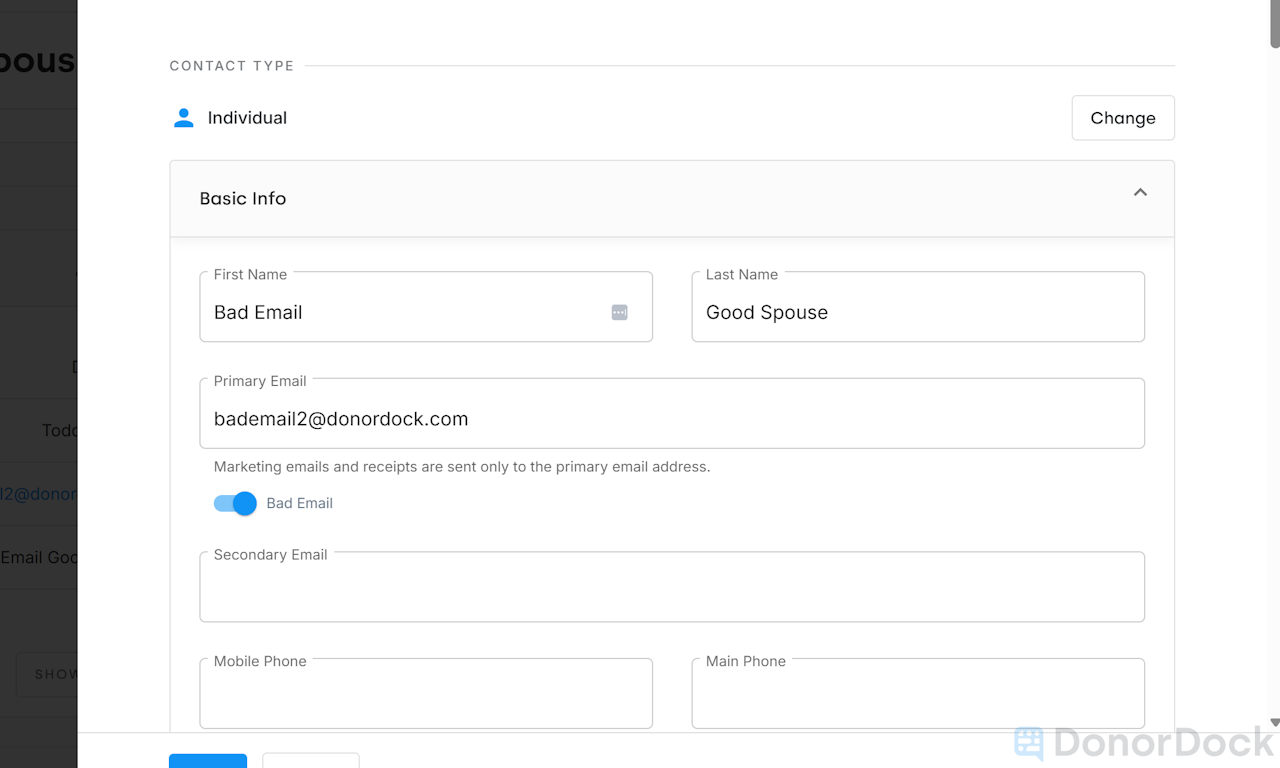Edit the Primary Email address field

click(671, 419)
